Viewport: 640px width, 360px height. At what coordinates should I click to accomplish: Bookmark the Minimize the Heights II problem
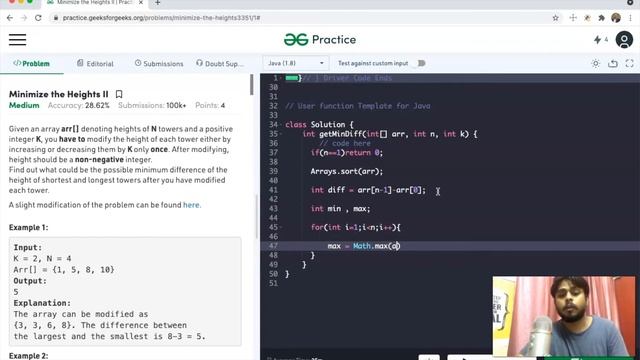coord(119,94)
